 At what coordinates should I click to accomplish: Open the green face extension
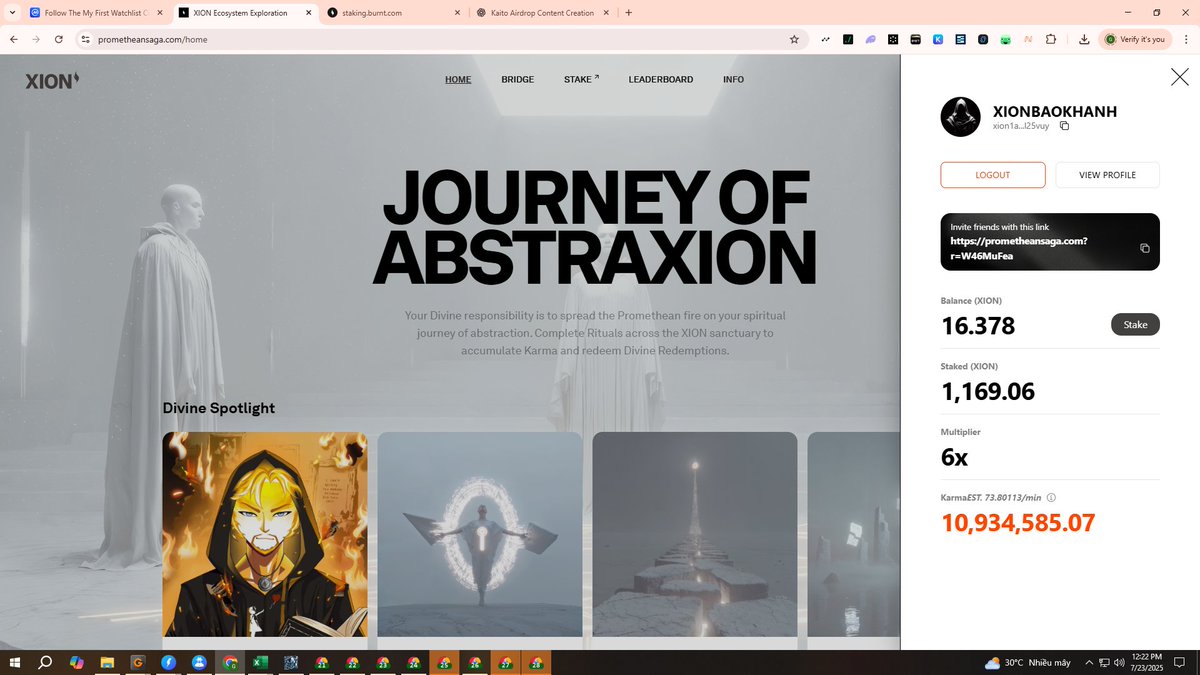click(1005, 39)
